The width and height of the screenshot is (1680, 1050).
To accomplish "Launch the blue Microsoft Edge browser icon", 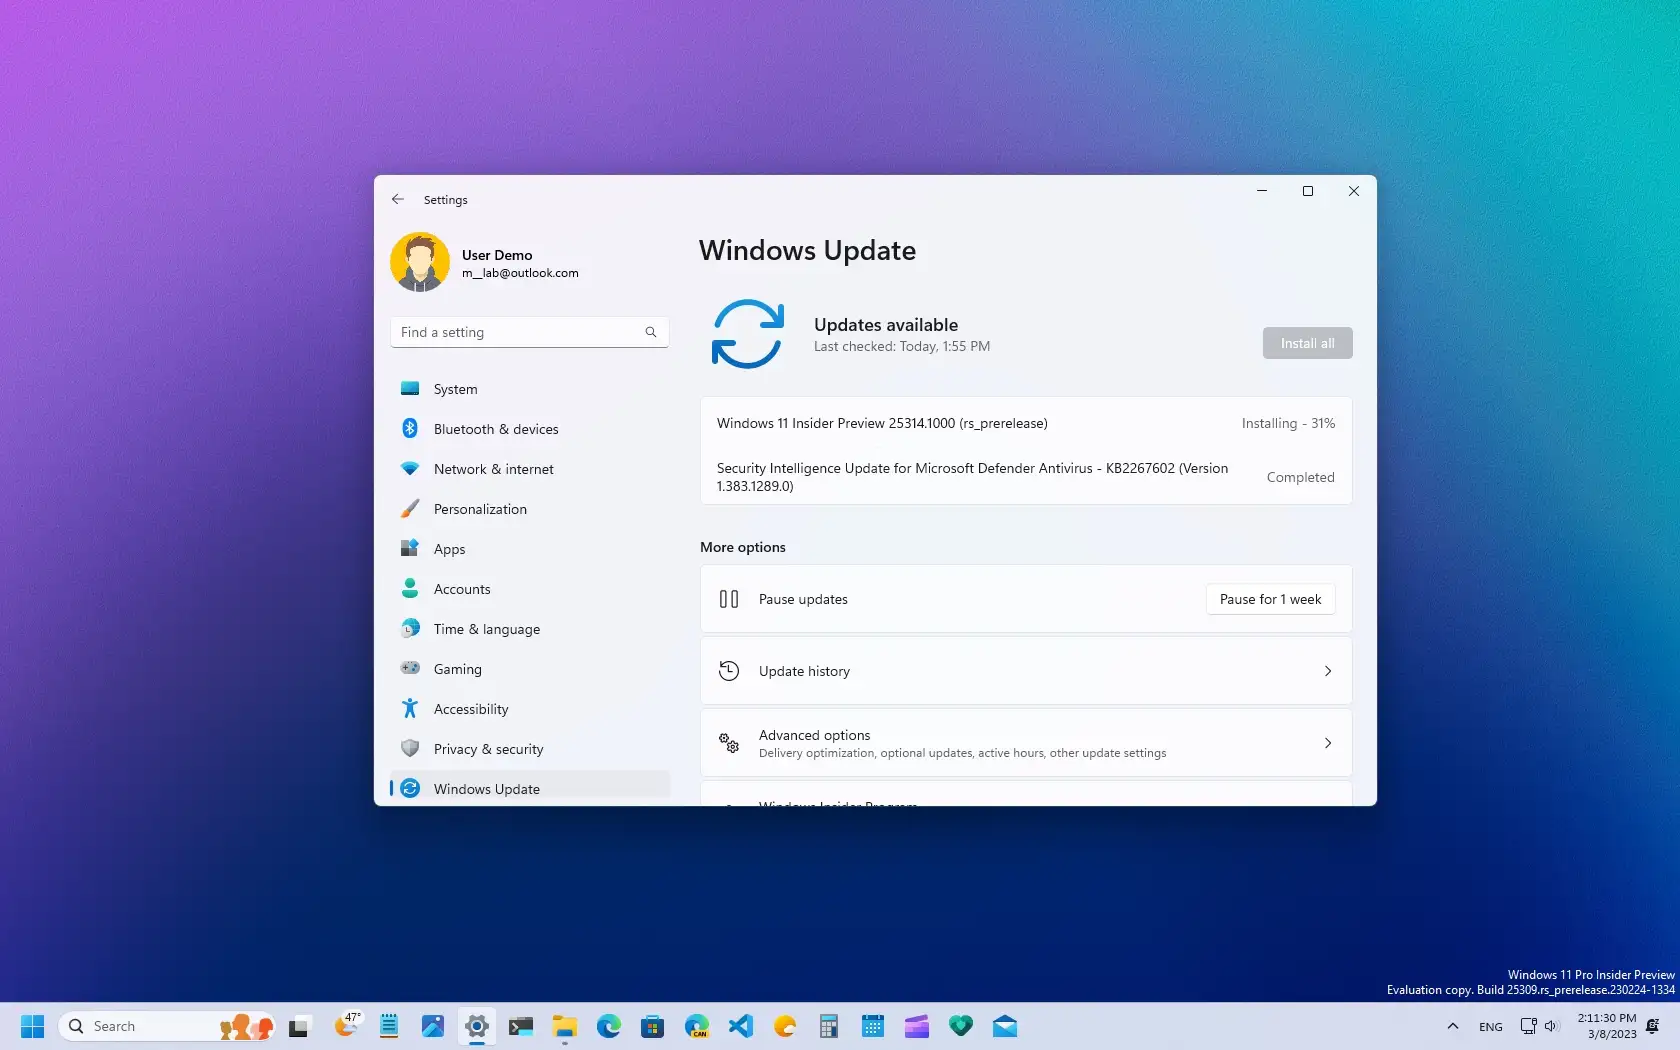I will [609, 1026].
